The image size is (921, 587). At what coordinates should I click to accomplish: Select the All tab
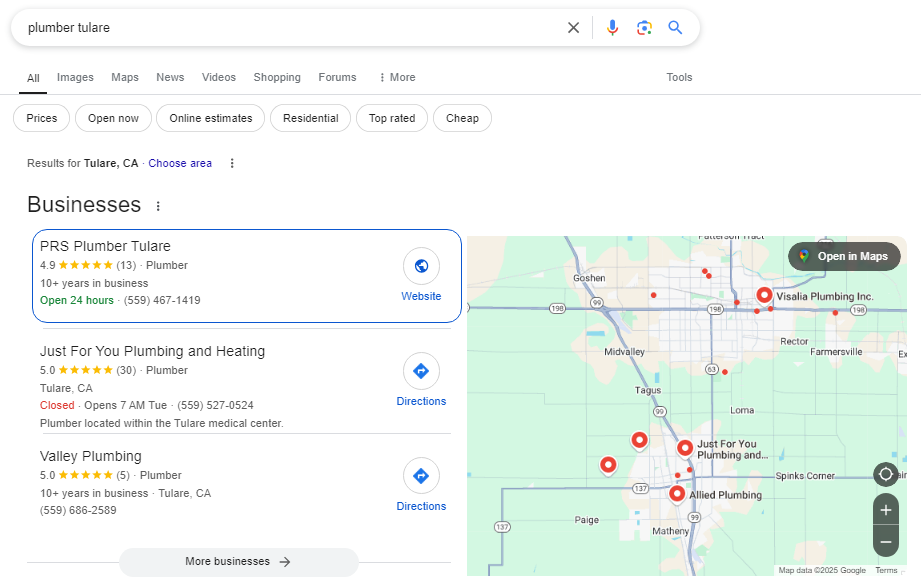(x=33, y=78)
